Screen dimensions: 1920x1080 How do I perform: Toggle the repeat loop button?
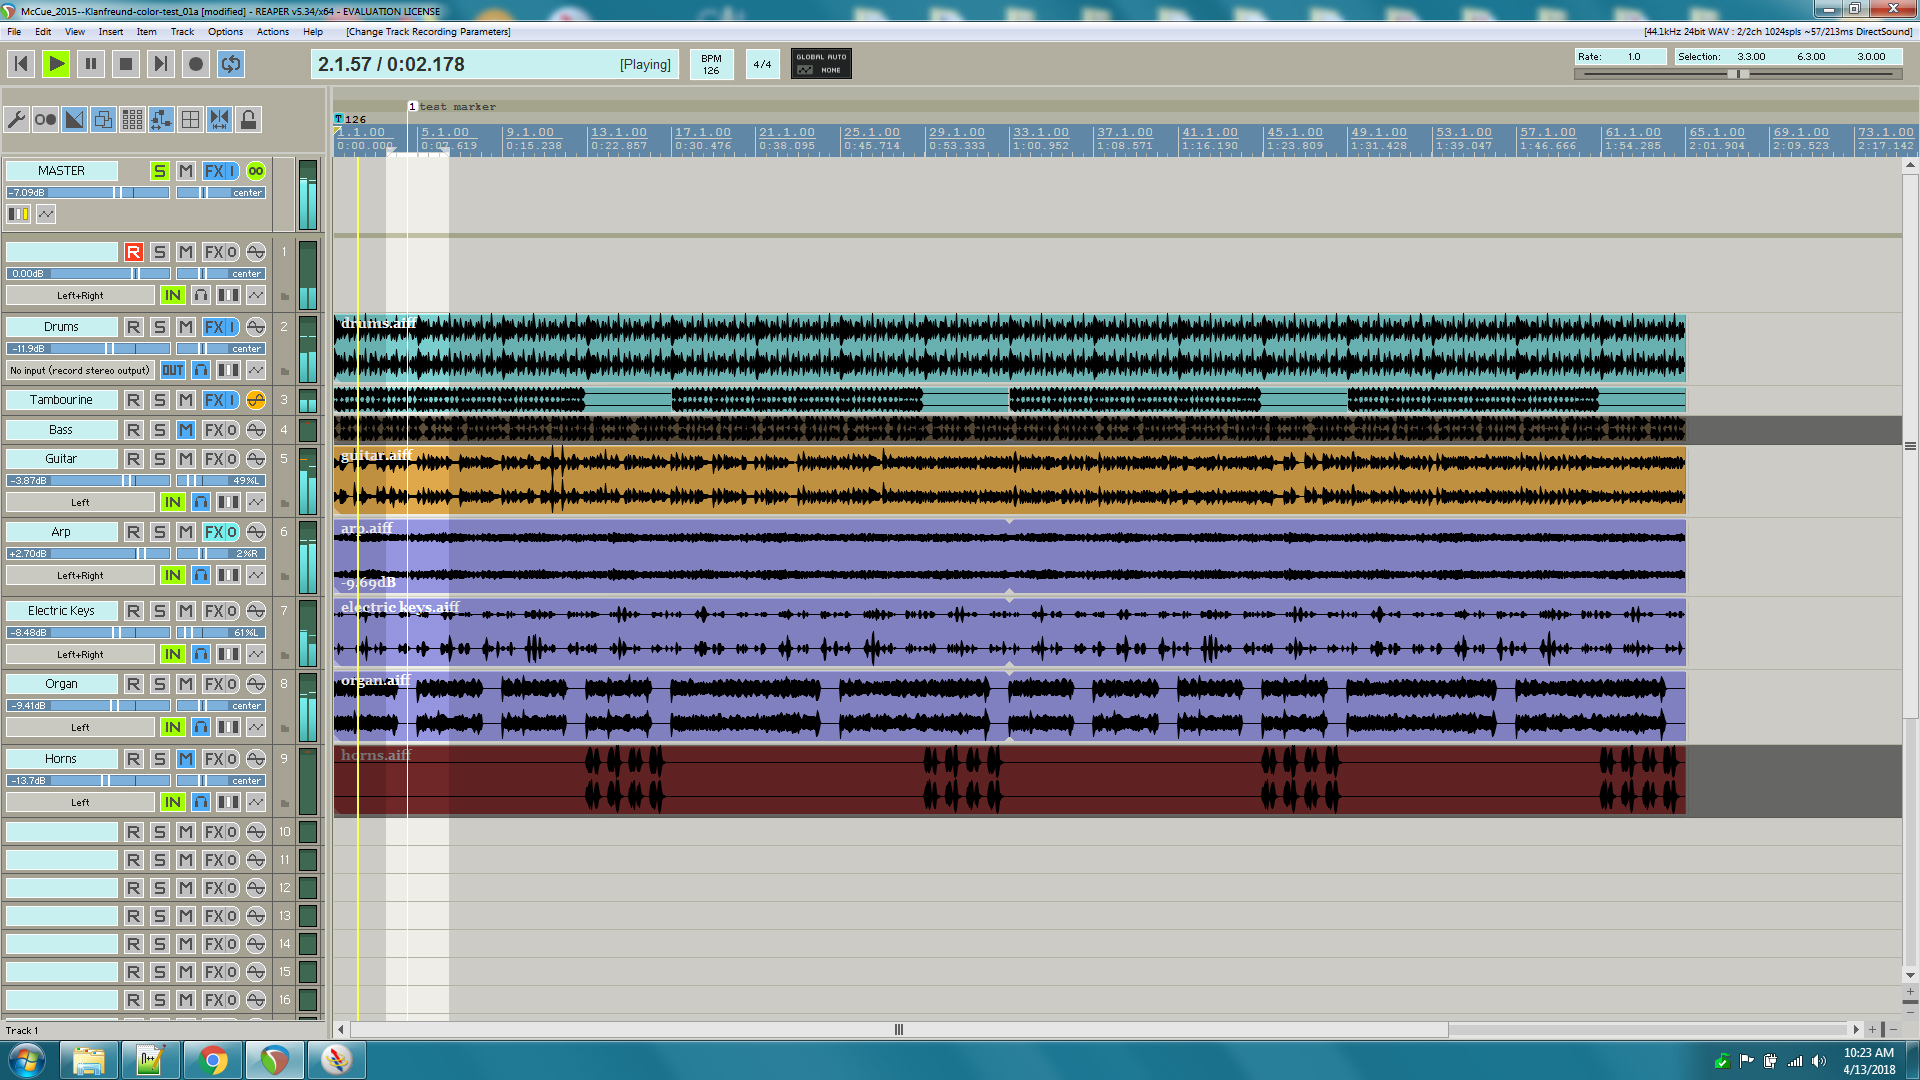pos(231,64)
